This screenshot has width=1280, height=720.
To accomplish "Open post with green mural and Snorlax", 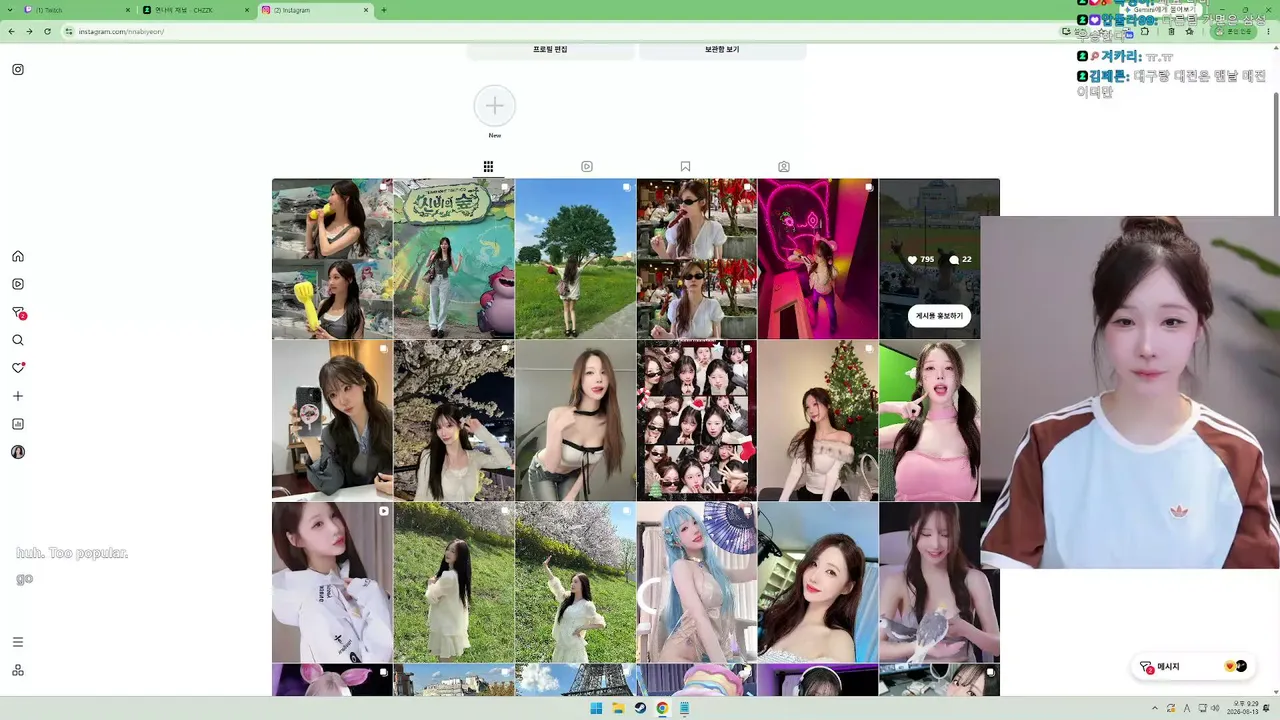I will pos(454,259).
